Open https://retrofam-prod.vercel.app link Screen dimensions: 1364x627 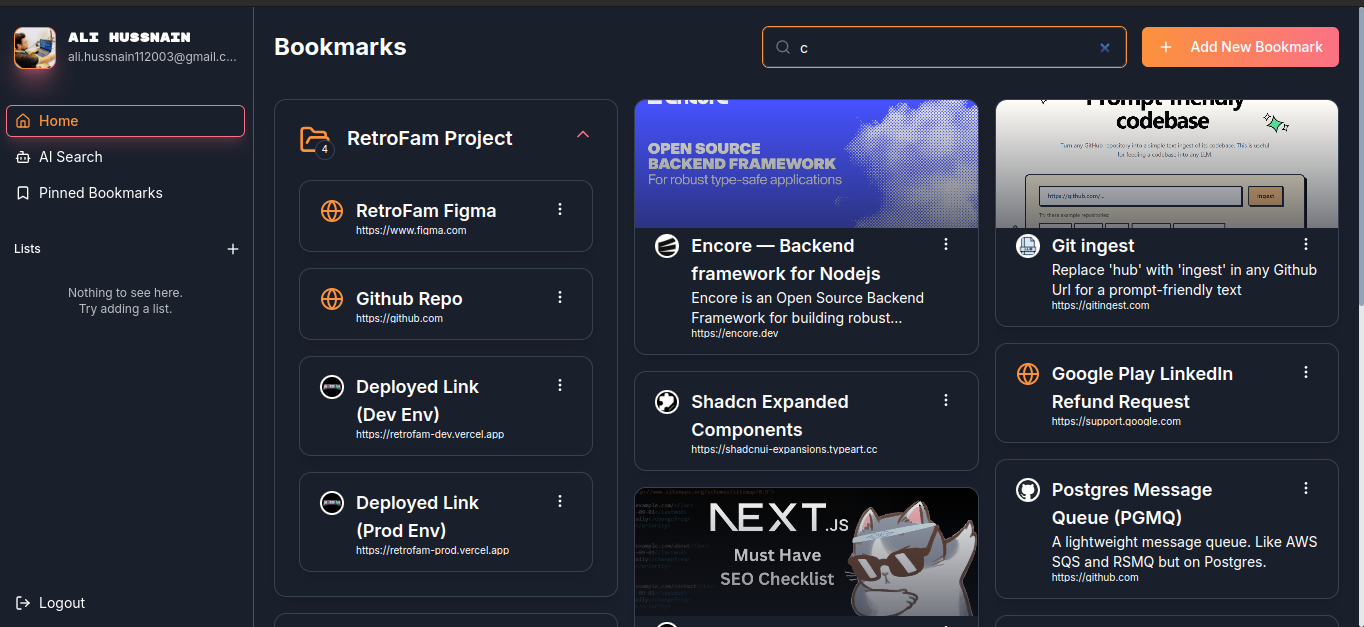pyautogui.click(x=433, y=550)
